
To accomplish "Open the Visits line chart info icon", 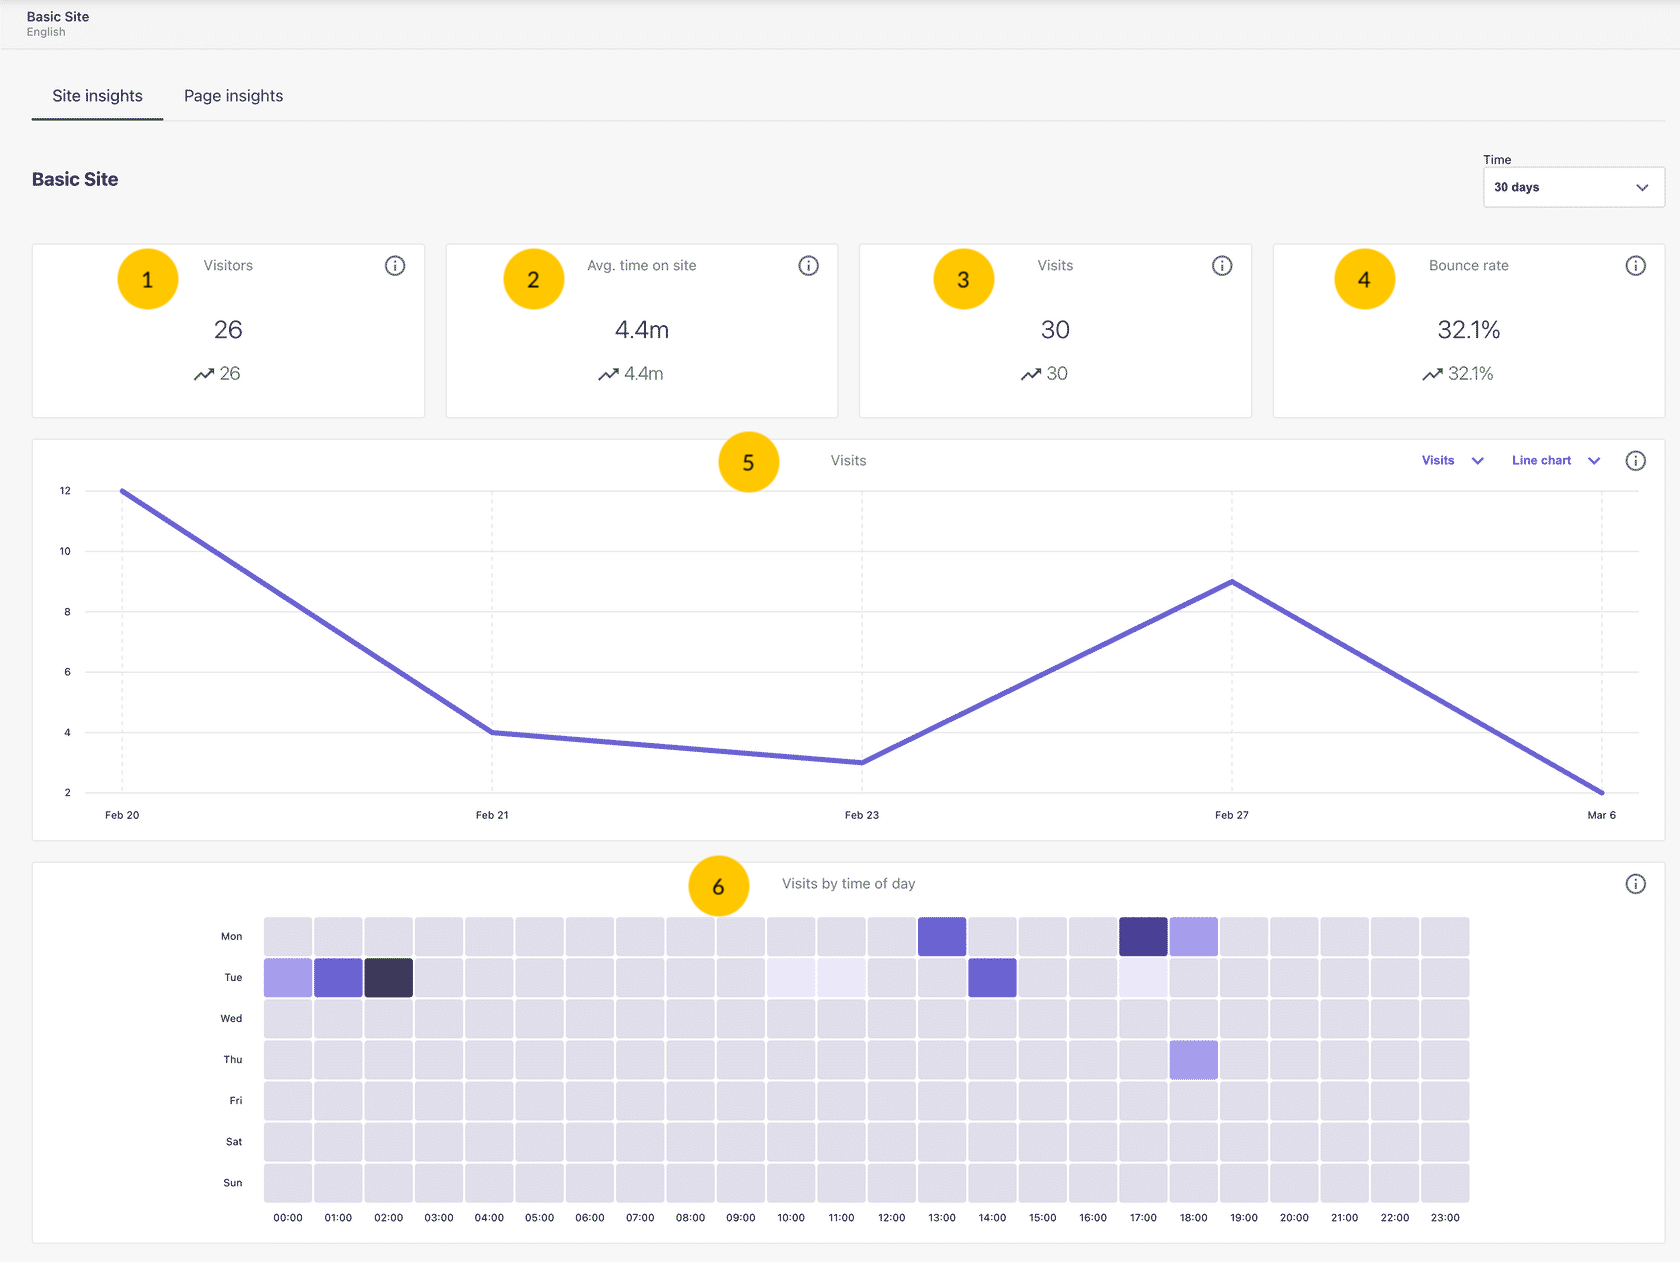I will [x=1635, y=461].
